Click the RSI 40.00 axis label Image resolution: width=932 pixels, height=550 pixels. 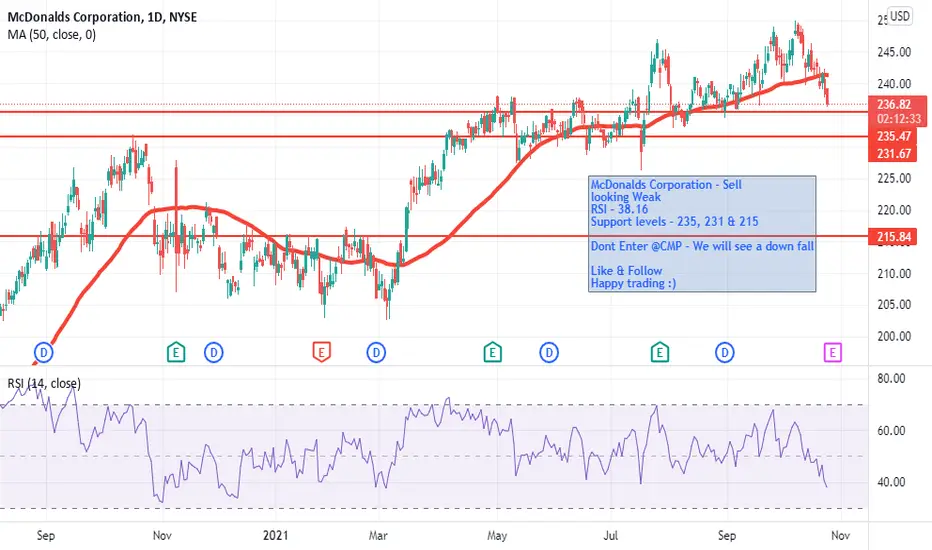tap(891, 482)
